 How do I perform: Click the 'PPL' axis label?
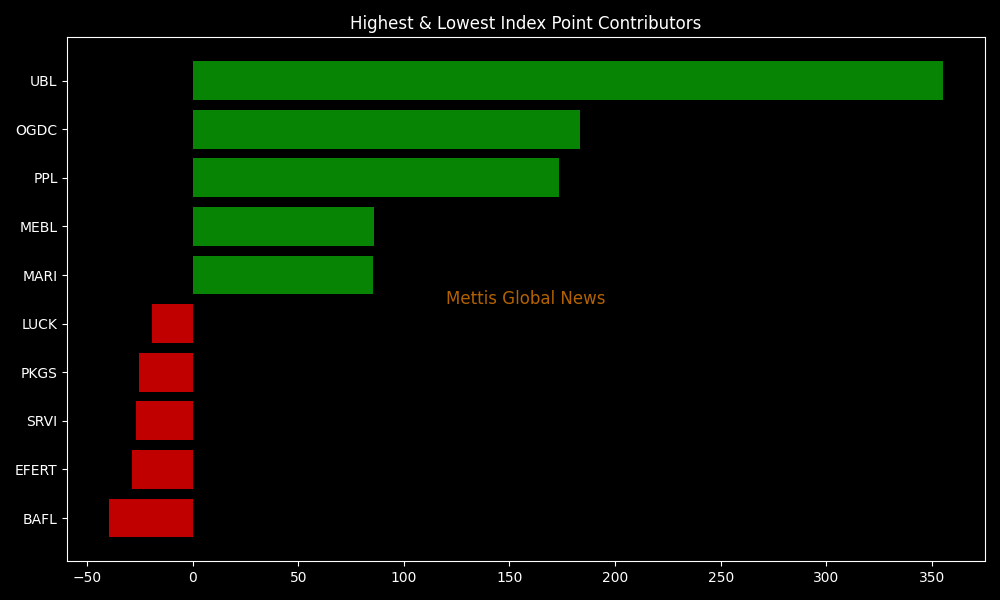pyautogui.click(x=45, y=179)
